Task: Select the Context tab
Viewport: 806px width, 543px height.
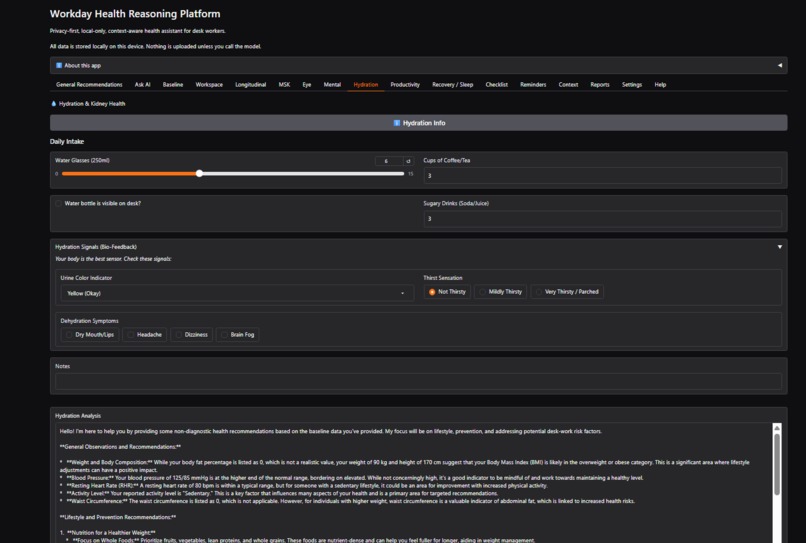Action: (568, 84)
